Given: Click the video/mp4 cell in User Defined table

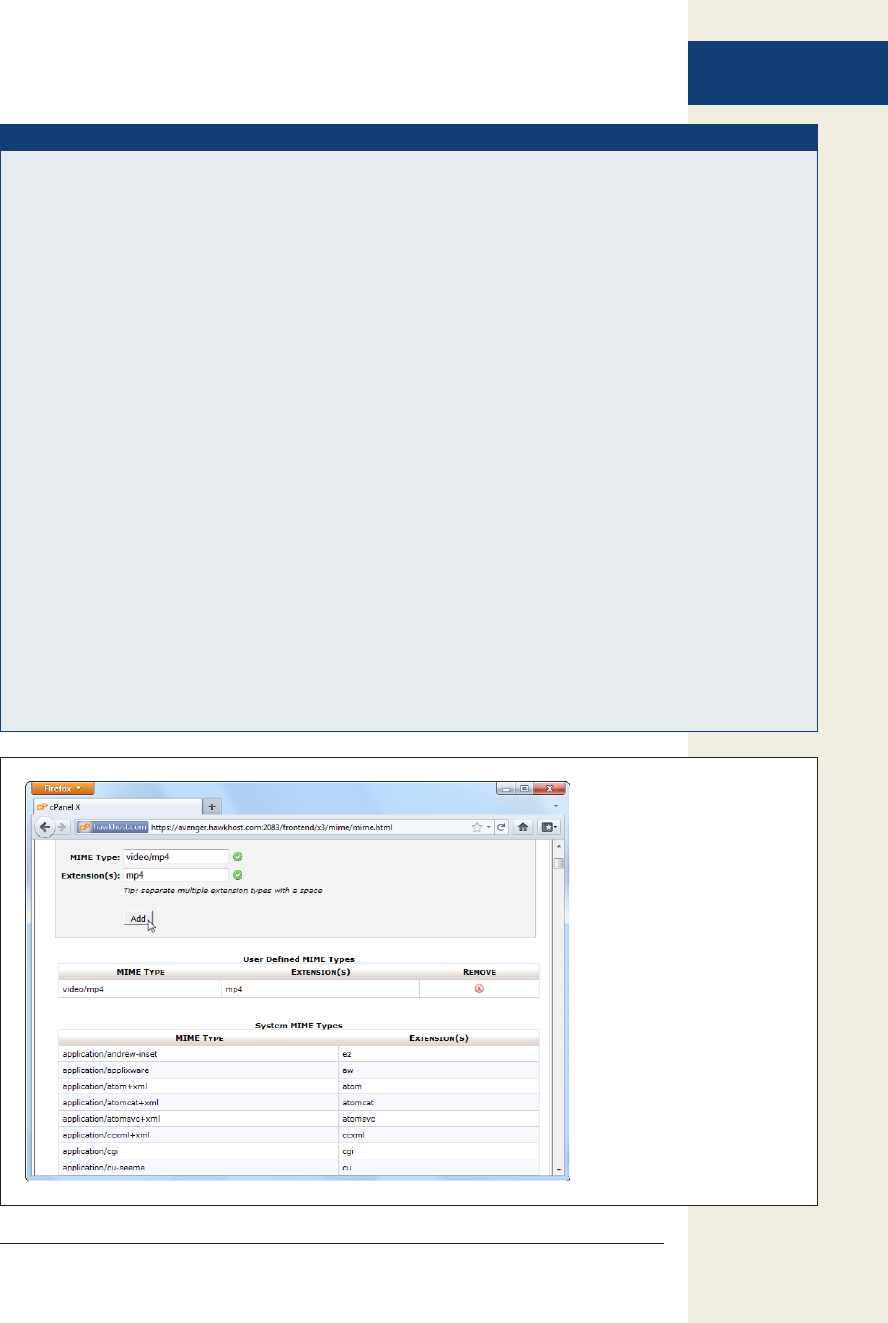Looking at the screenshot, I should click(x=139, y=989).
